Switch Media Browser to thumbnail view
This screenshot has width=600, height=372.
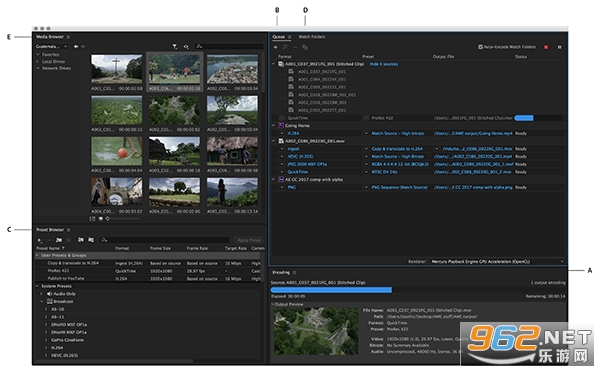pyautogui.click(x=101, y=219)
